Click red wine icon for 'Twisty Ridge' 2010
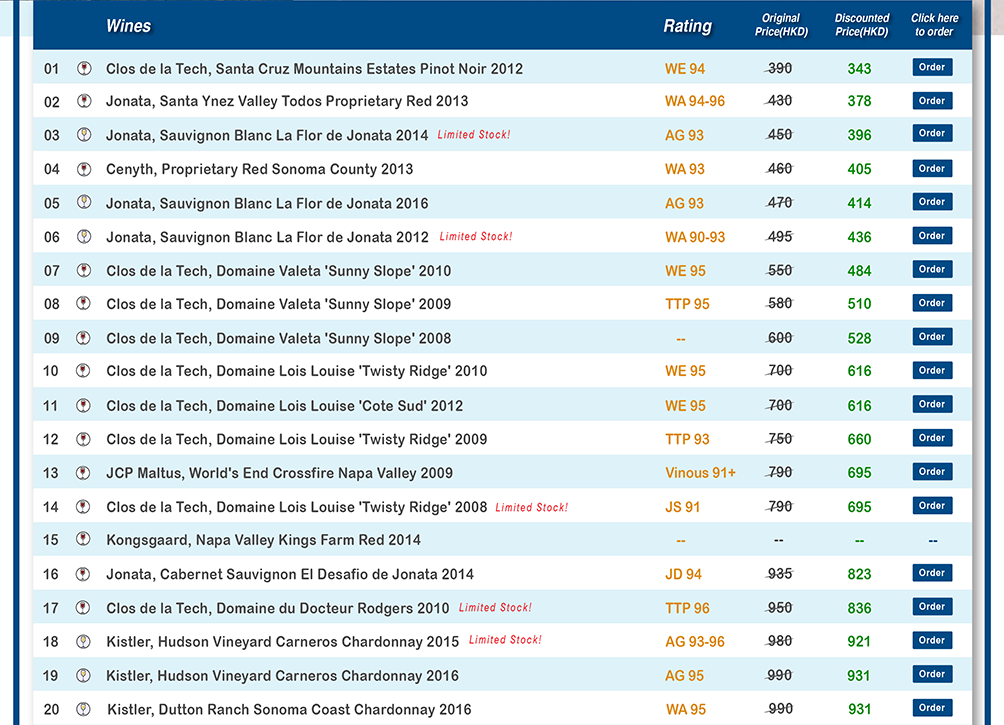Viewport: 1004px width, 725px height. tap(83, 370)
